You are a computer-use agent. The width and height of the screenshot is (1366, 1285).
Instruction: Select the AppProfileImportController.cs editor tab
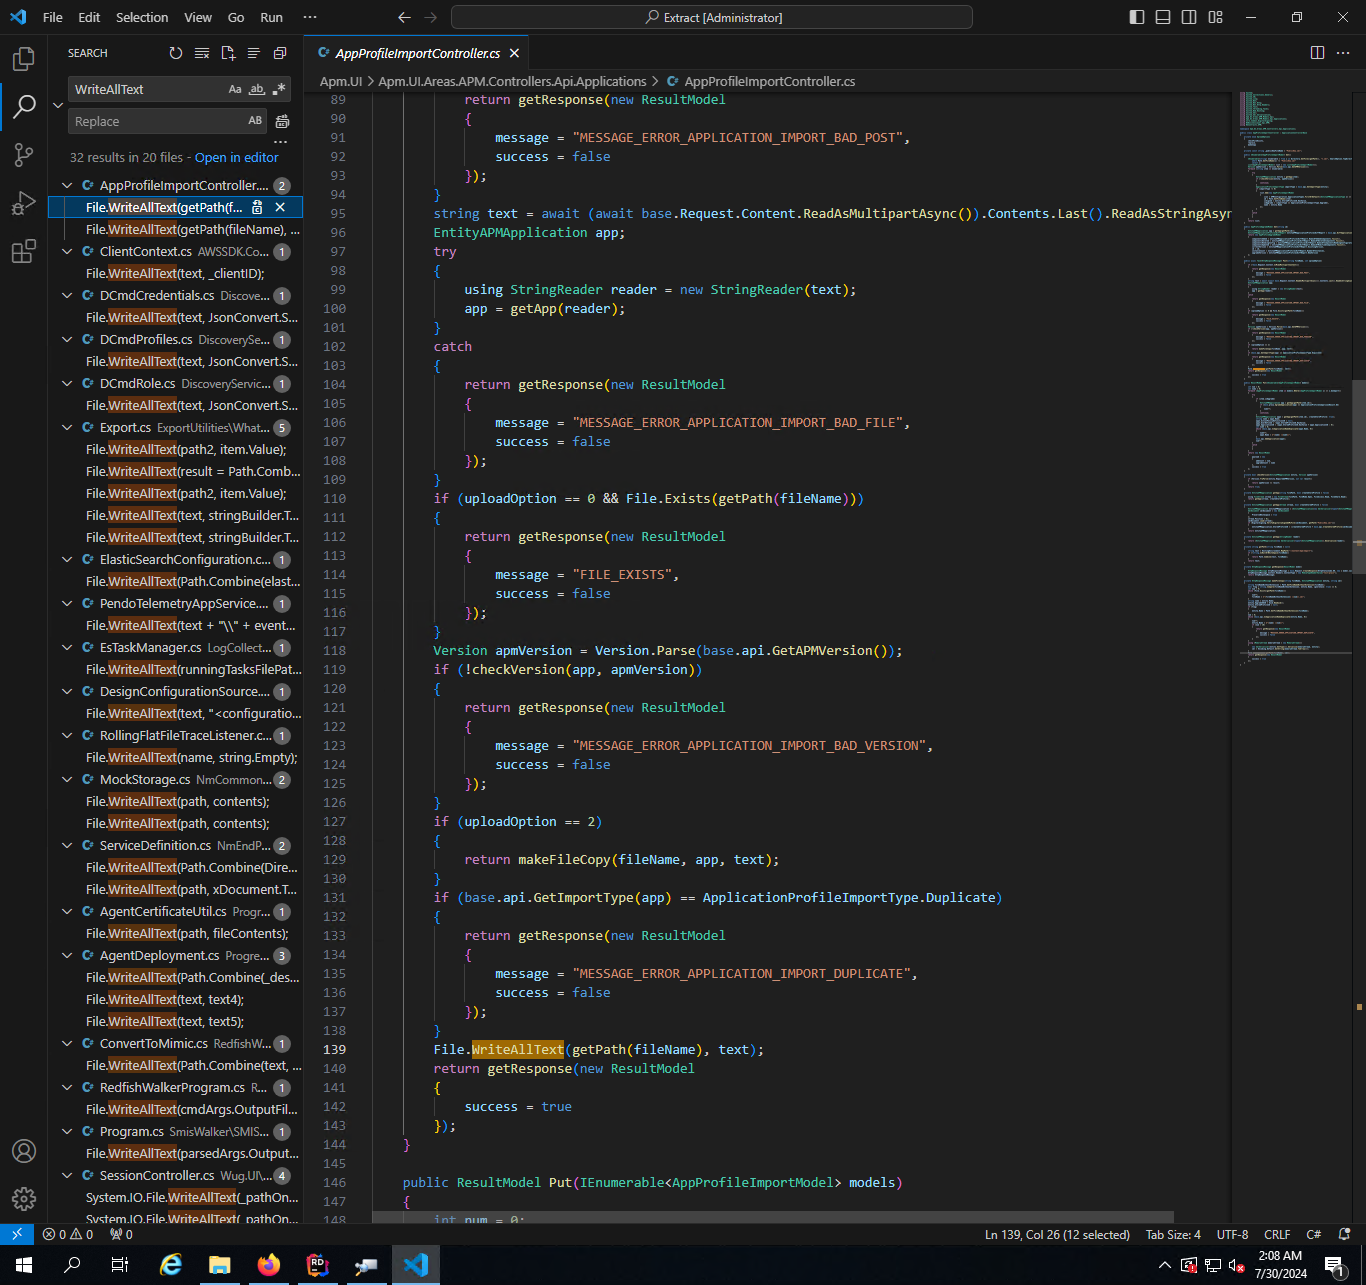(x=417, y=53)
